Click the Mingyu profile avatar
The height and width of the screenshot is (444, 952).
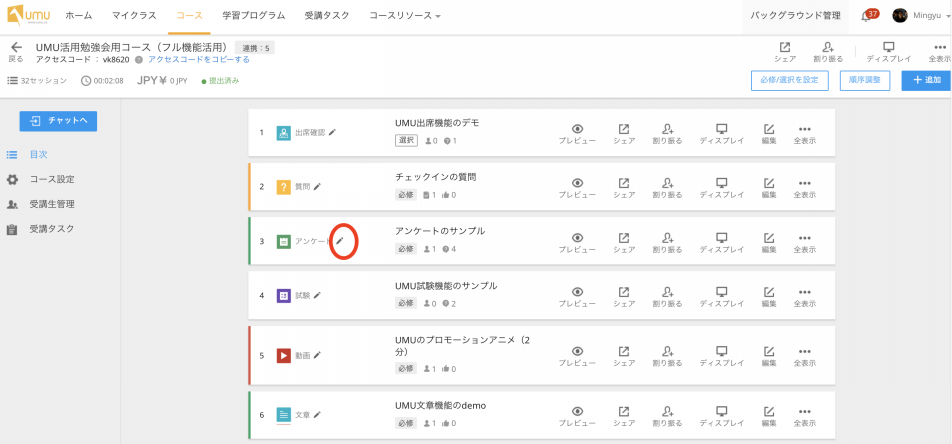pos(900,16)
